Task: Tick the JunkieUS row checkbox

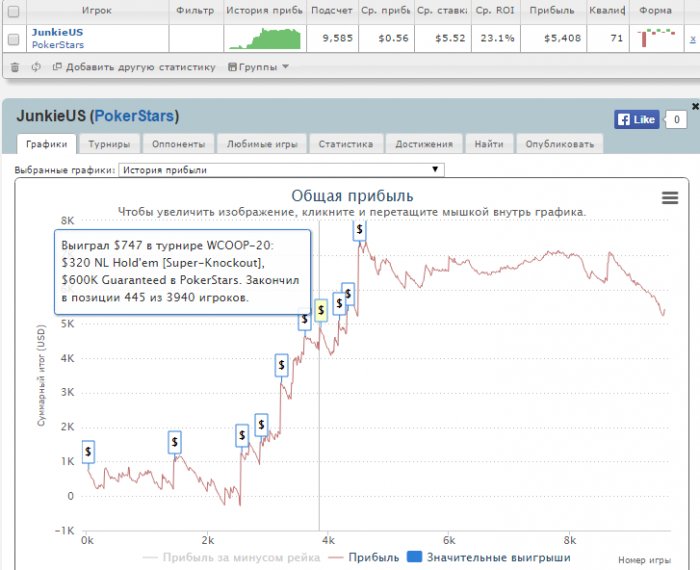Action: 14,39
